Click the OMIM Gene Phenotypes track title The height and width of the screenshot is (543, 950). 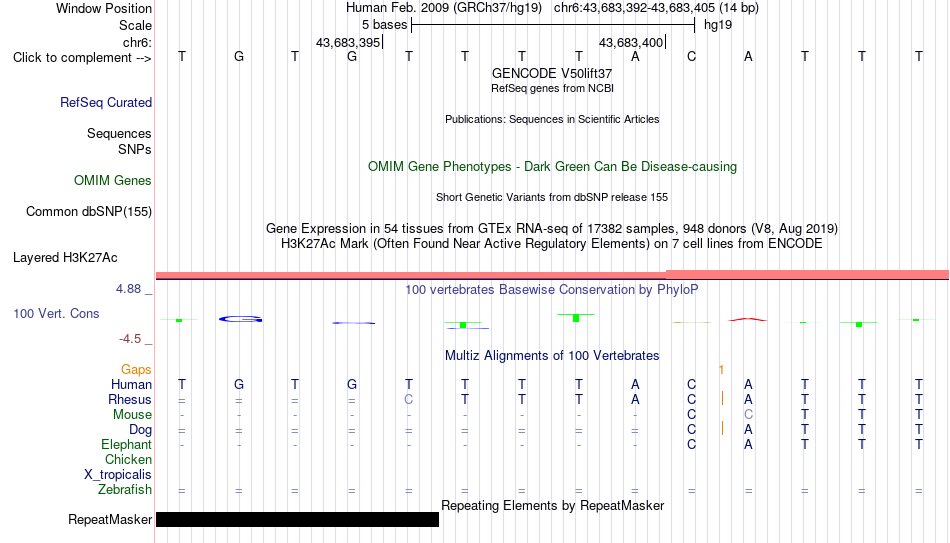coord(552,167)
